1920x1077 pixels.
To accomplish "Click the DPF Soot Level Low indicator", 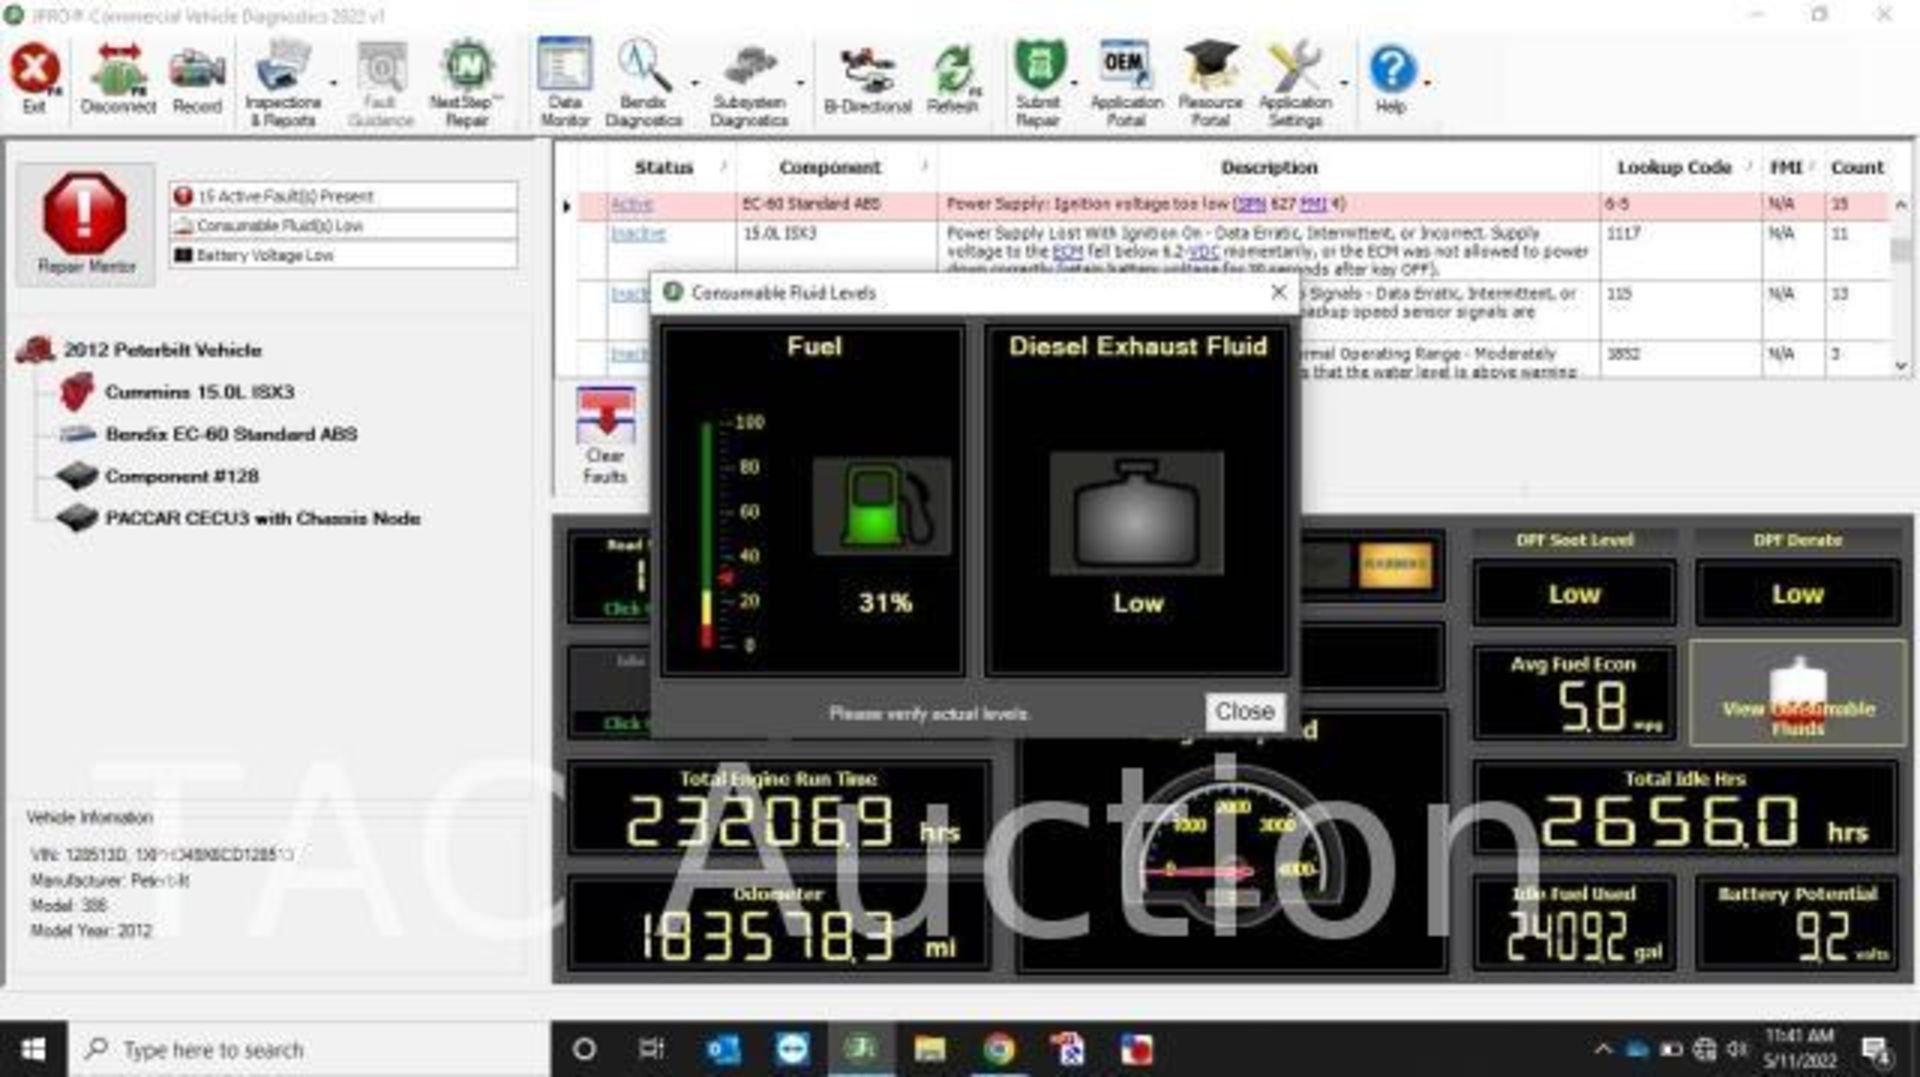I will point(1574,594).
